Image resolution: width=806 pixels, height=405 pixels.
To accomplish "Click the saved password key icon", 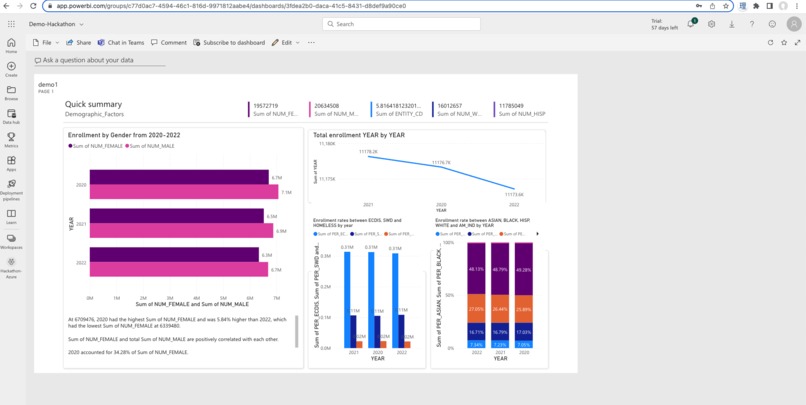I will [699, 6].
